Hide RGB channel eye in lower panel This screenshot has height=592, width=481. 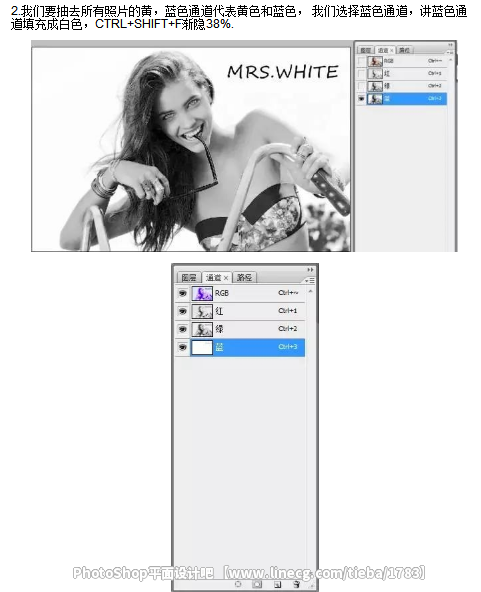click(x=183, y=293)
